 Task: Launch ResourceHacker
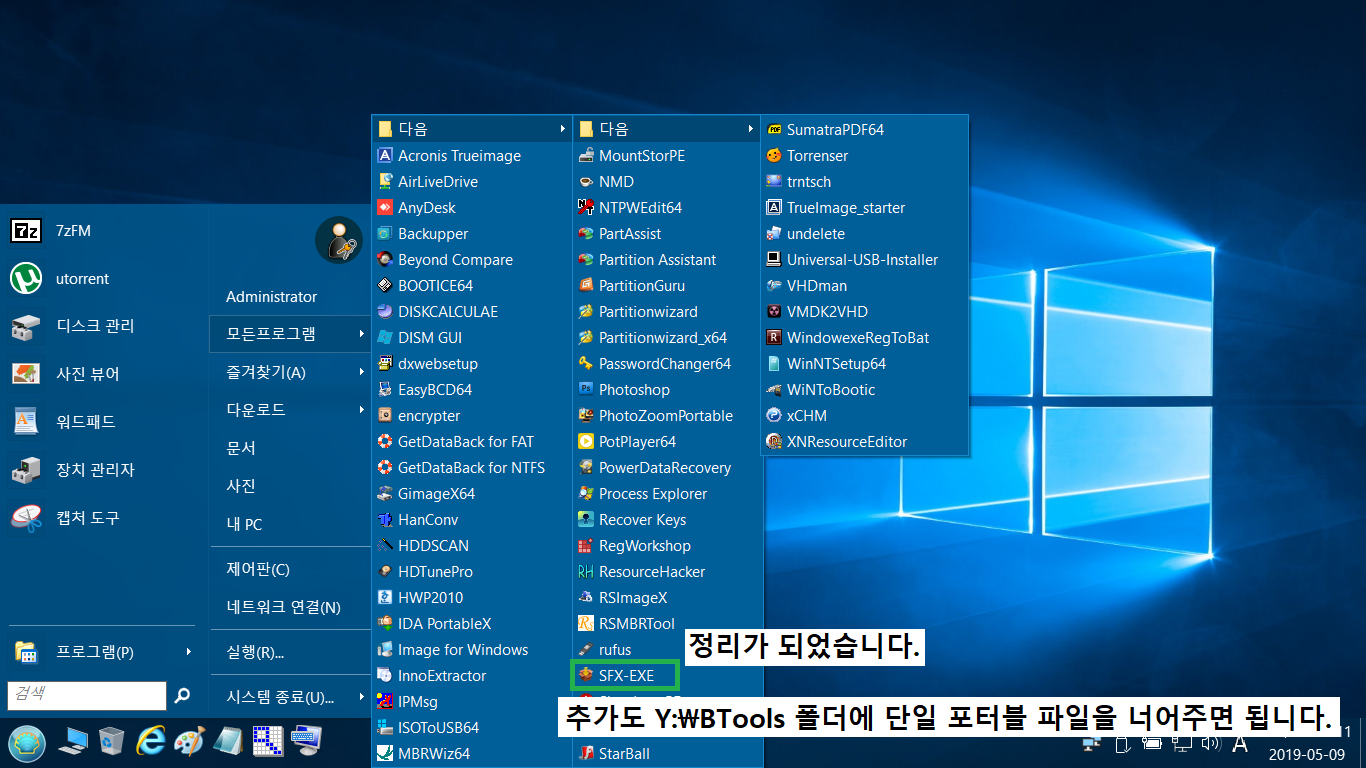tap(667, 572)
